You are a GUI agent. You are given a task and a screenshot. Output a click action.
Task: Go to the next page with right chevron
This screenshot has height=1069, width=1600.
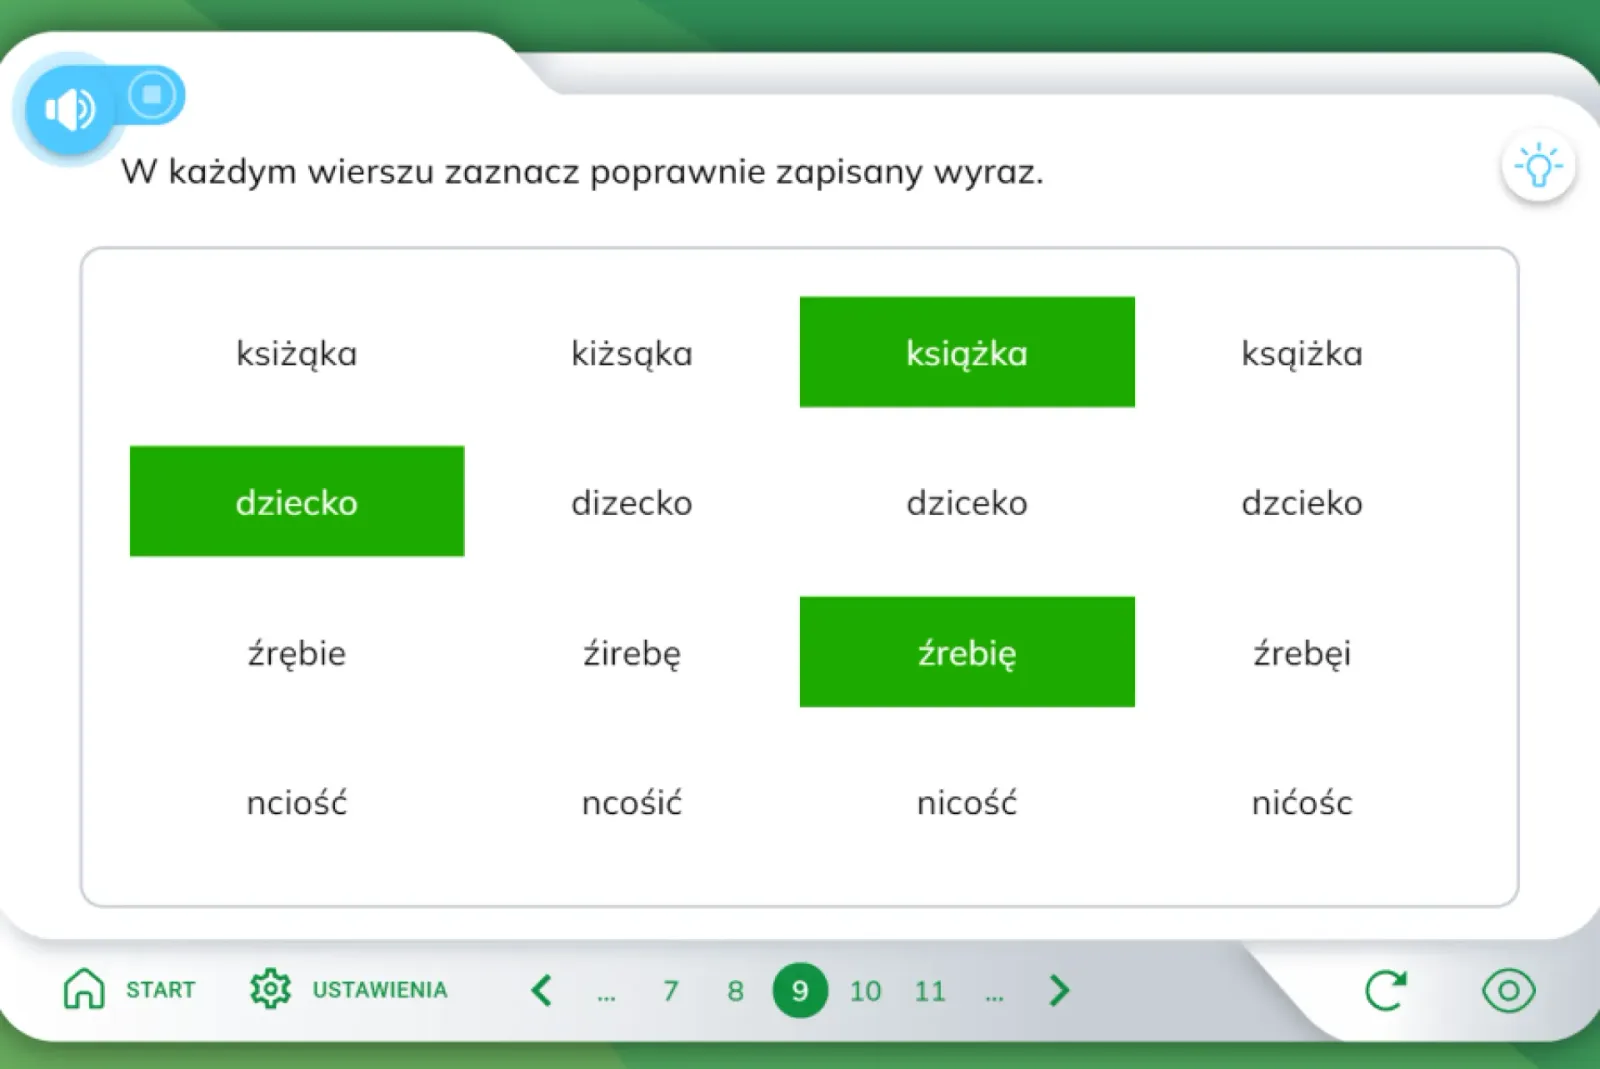coord(1059,990)
